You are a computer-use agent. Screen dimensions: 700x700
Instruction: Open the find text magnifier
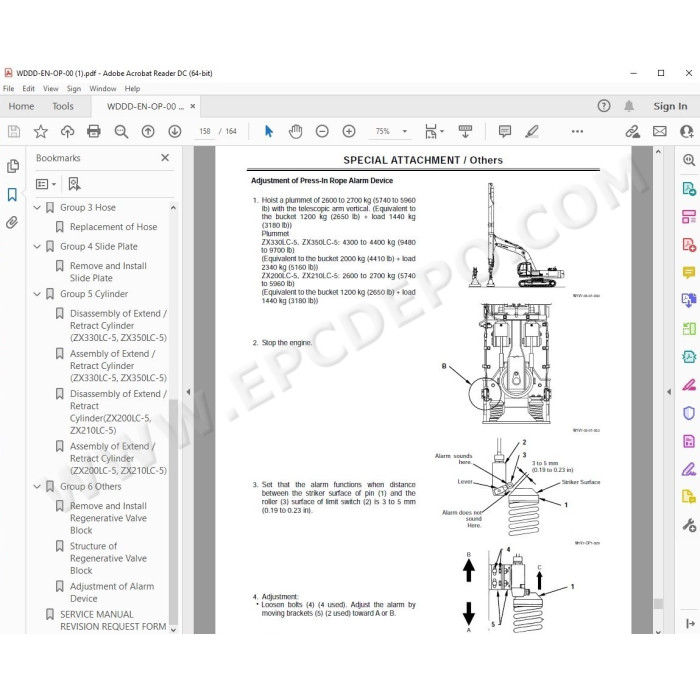[121, 131]
